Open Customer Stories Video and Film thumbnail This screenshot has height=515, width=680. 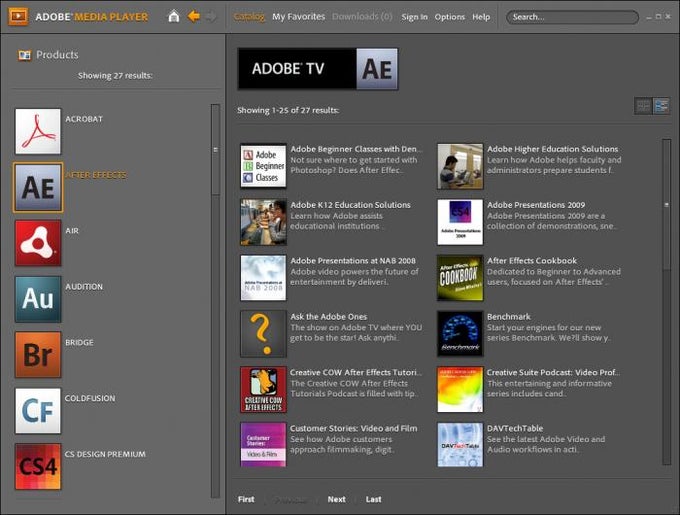[x=263, y=445]
